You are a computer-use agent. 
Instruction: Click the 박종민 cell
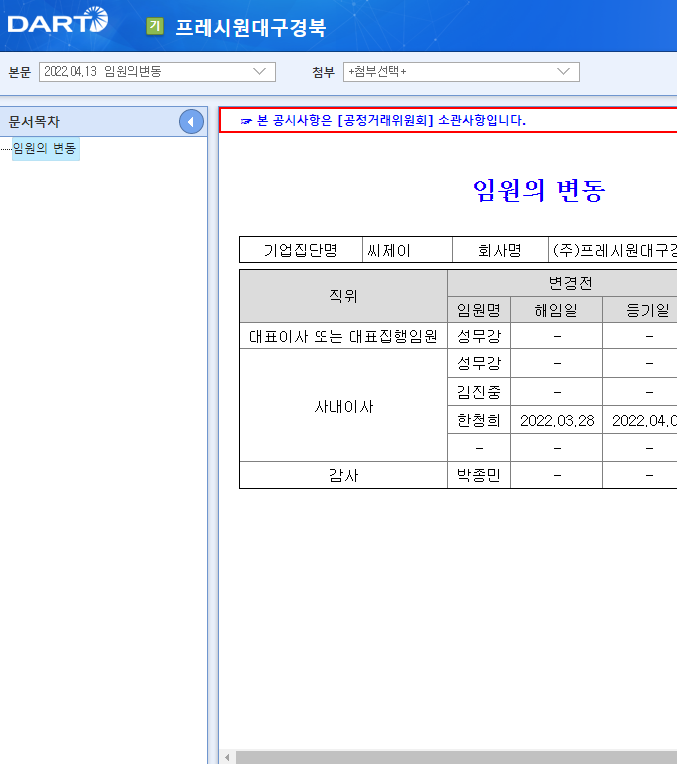[479, 475]
